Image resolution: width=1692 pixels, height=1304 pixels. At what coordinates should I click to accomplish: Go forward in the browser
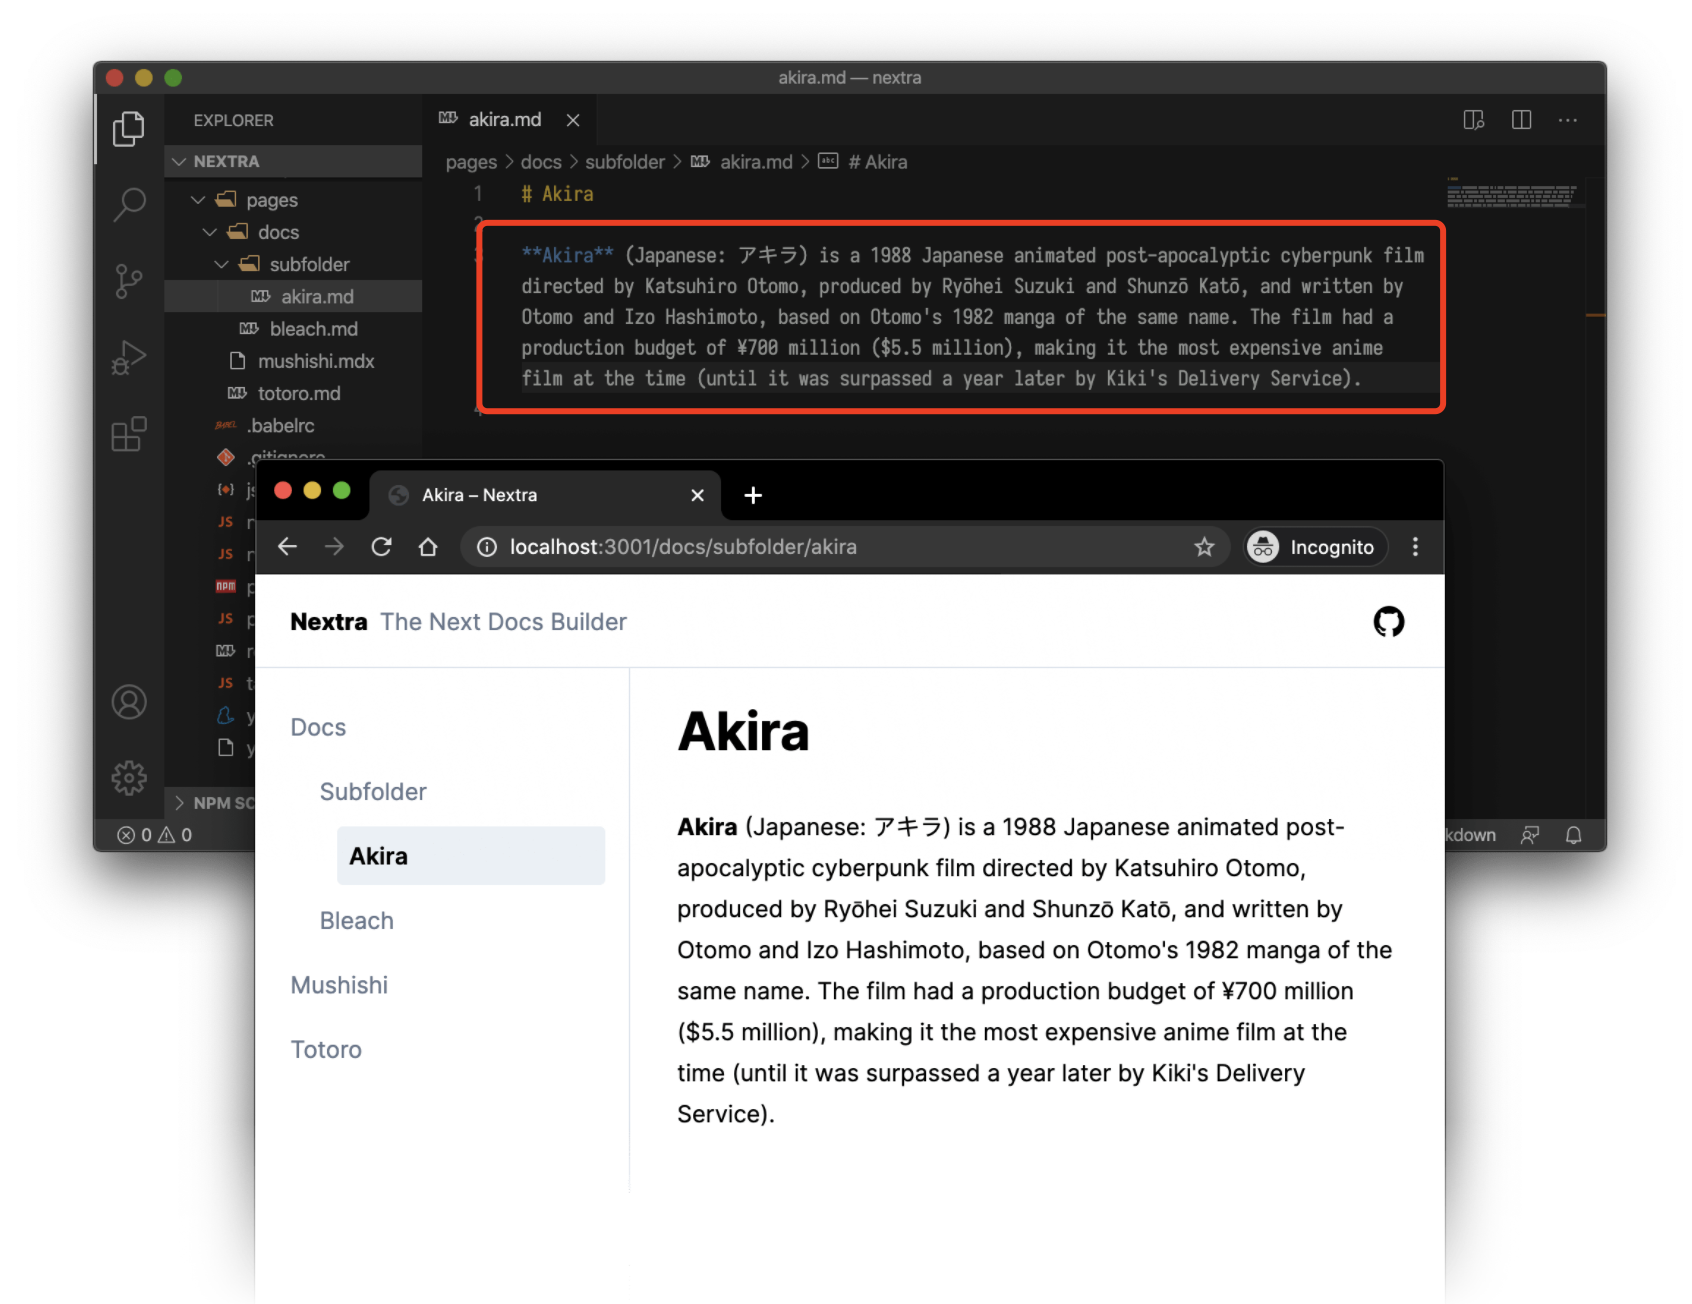(x=334, y=547)
